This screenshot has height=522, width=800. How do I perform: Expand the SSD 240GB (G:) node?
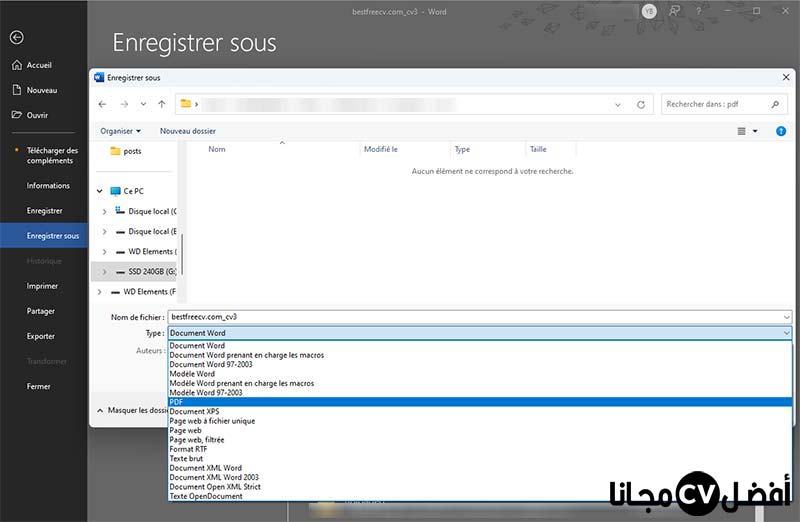[x=104, y=271]
